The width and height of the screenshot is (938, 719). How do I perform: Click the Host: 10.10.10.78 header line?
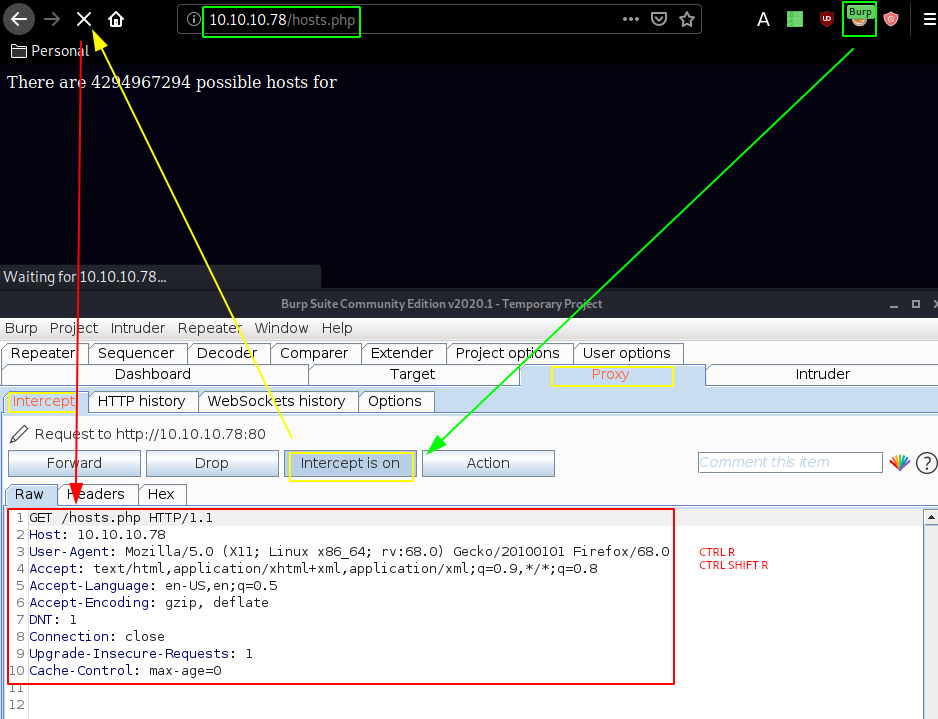(98, 535)
